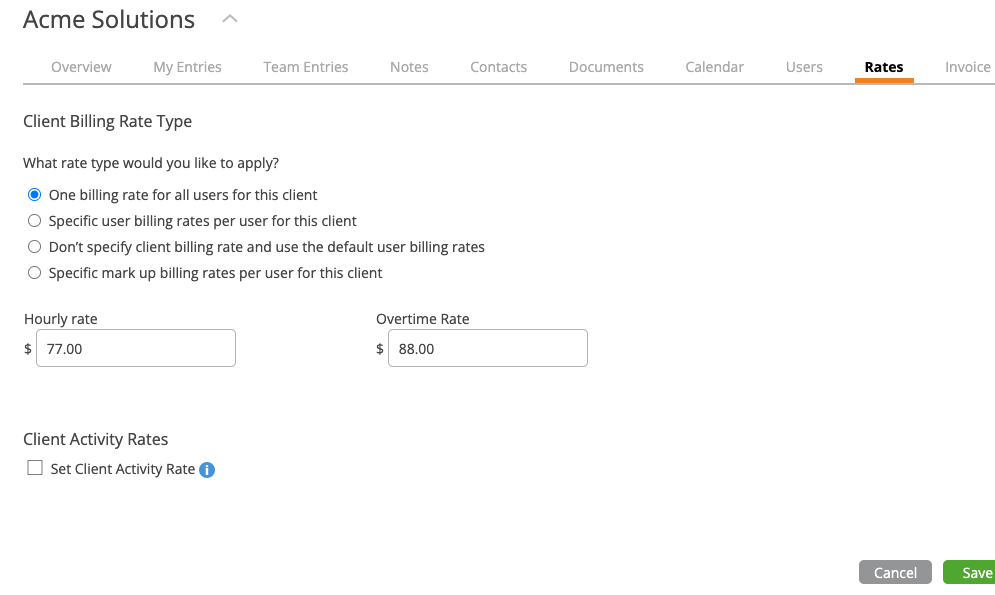Switch to the Invoice tab

click(x=968, y=67)
